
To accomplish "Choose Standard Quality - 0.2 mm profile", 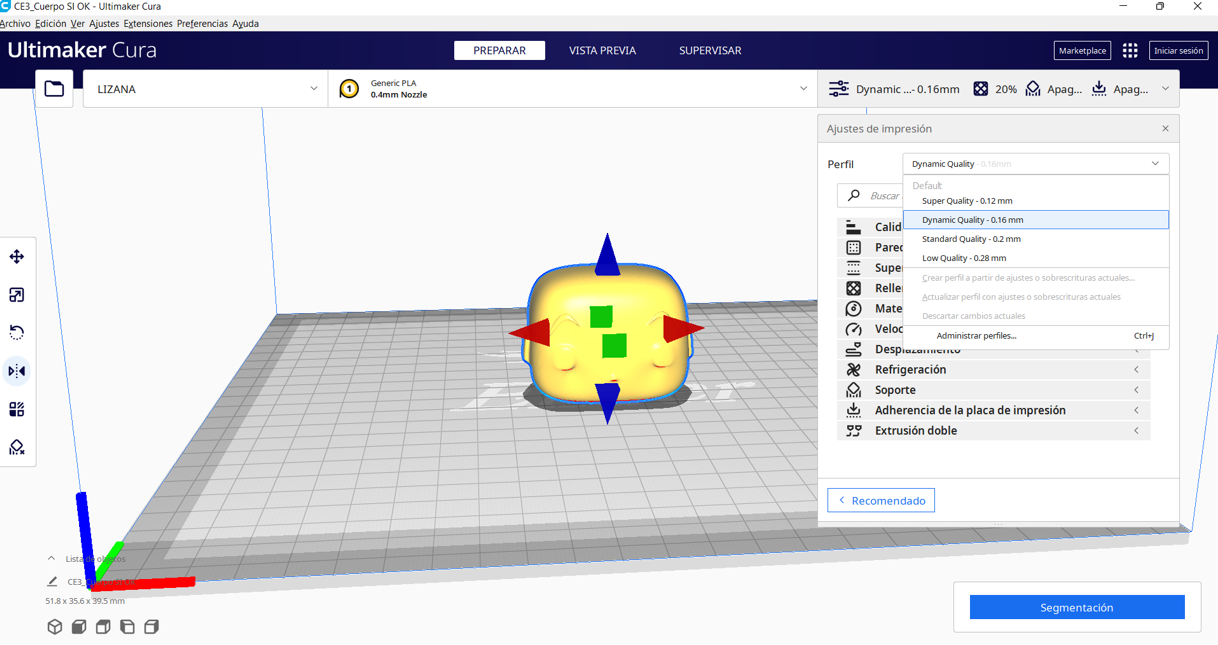I will point(1035,239).
